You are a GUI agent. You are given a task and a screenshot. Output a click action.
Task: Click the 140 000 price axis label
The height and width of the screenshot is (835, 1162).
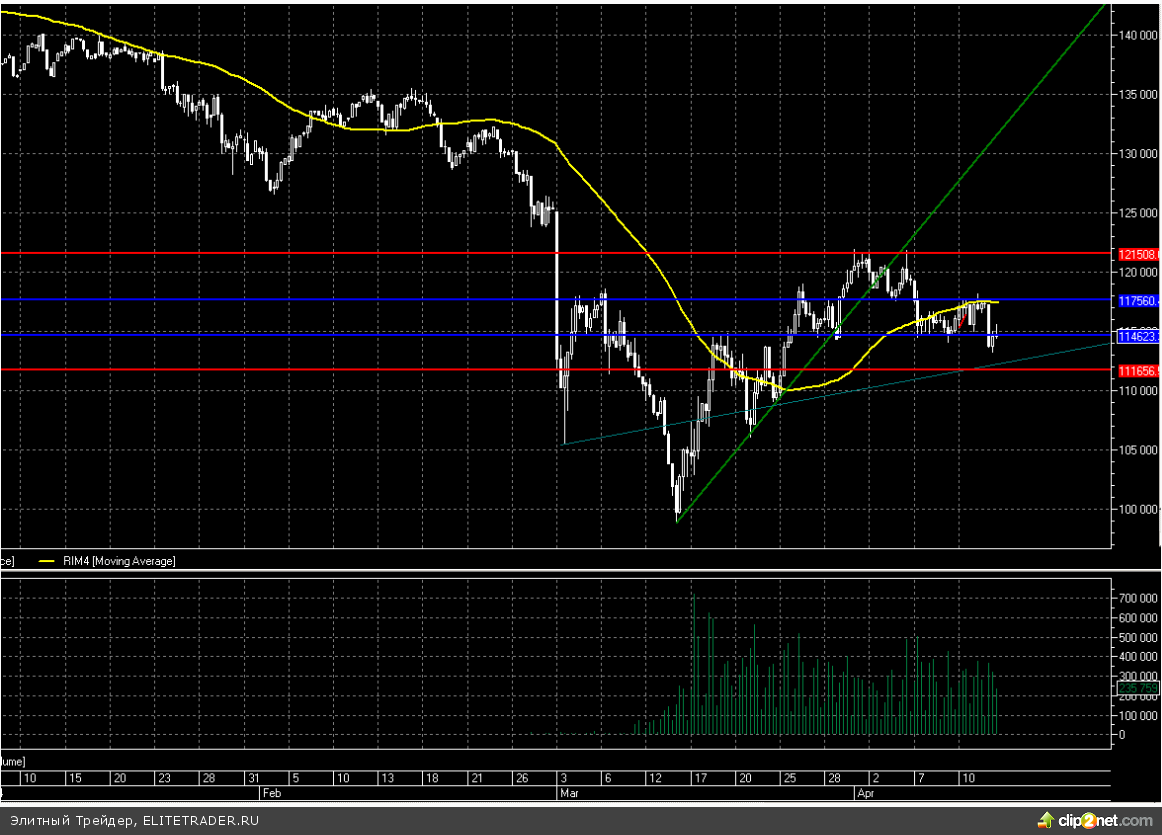[1135, 35]
